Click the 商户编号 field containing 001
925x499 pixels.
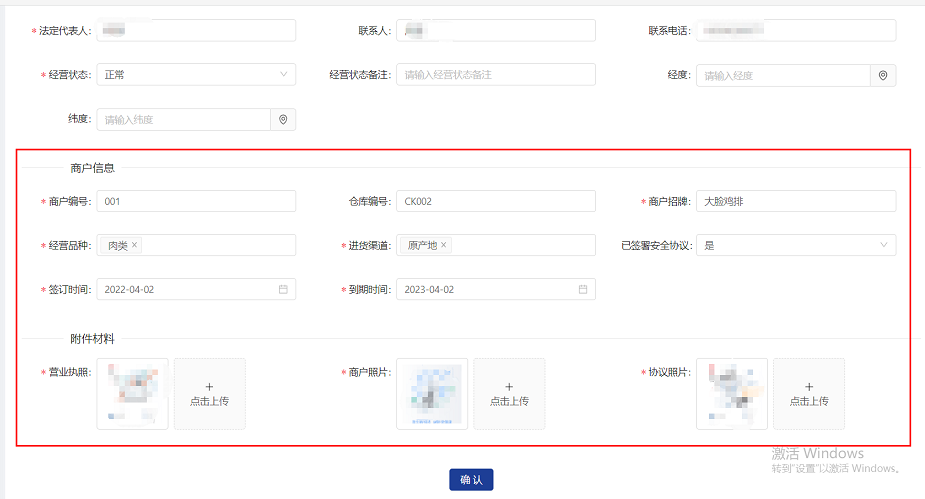pyautogui.click(x=196, y=201)
